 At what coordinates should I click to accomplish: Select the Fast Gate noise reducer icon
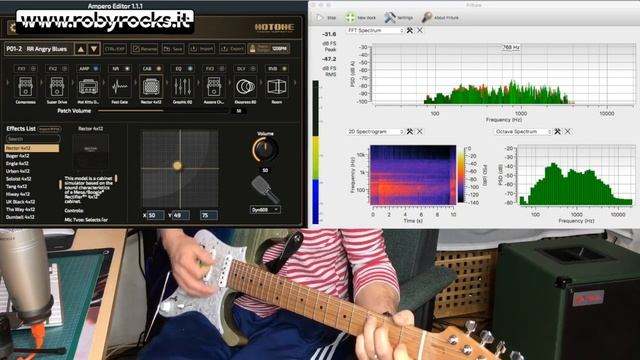(x=120, y=87)
